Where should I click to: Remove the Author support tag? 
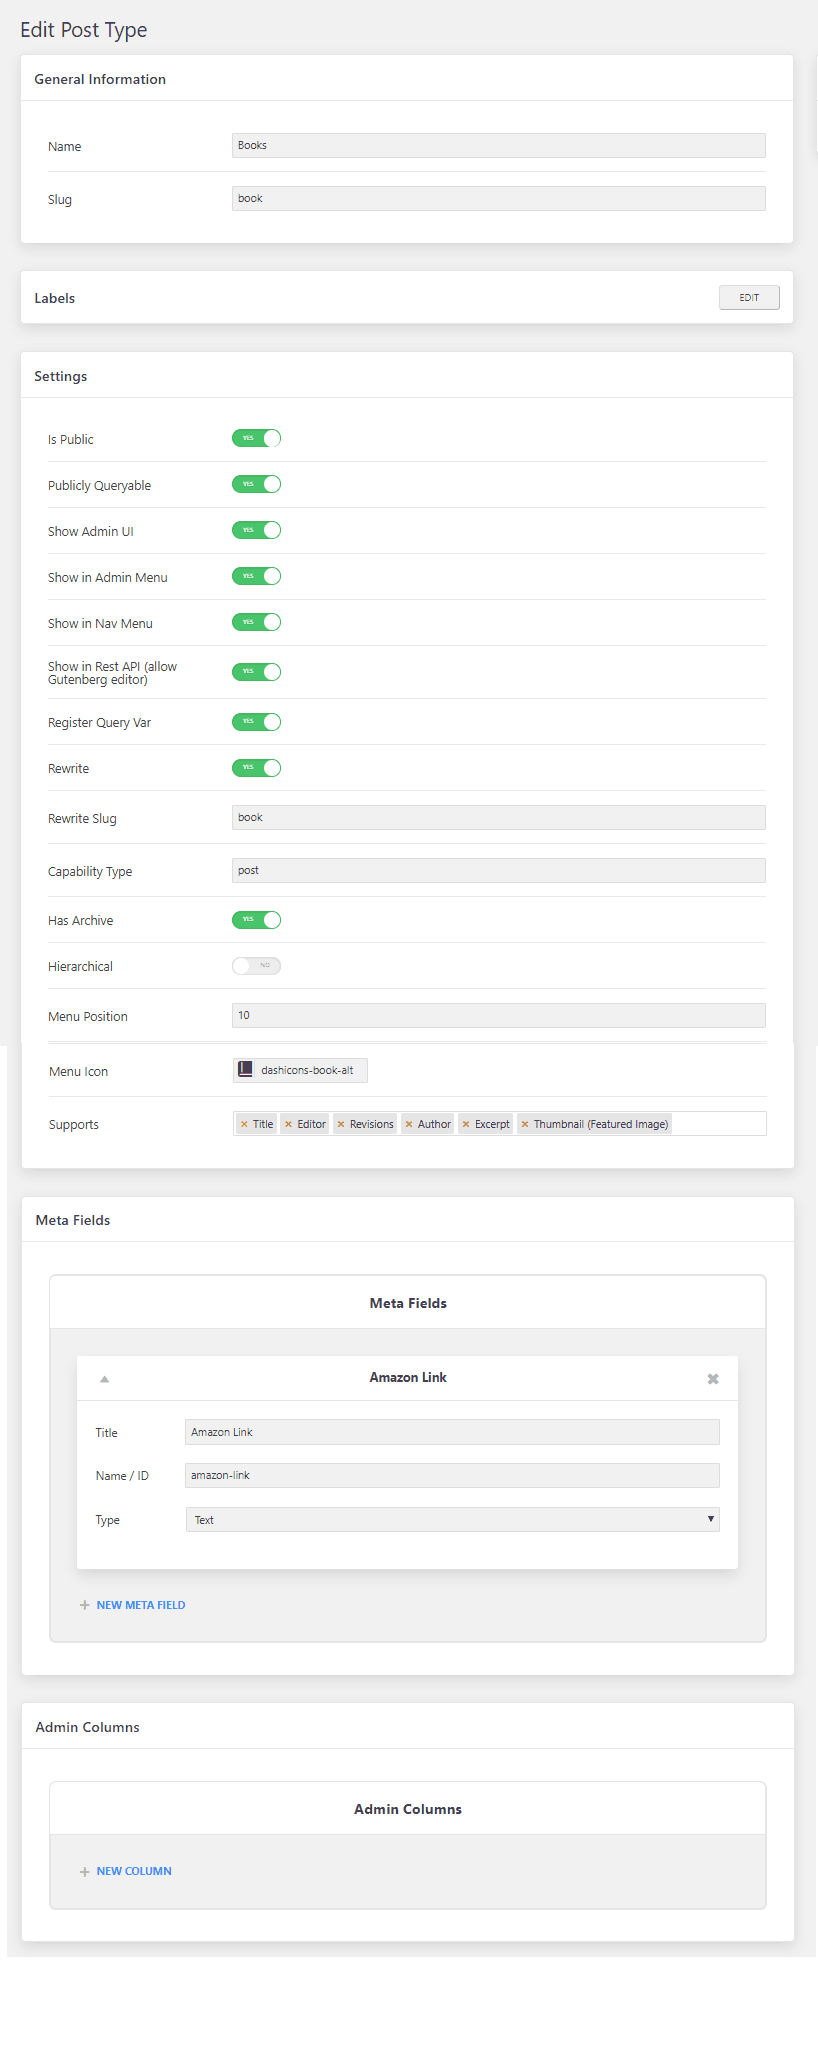[x=409, y=1124]
